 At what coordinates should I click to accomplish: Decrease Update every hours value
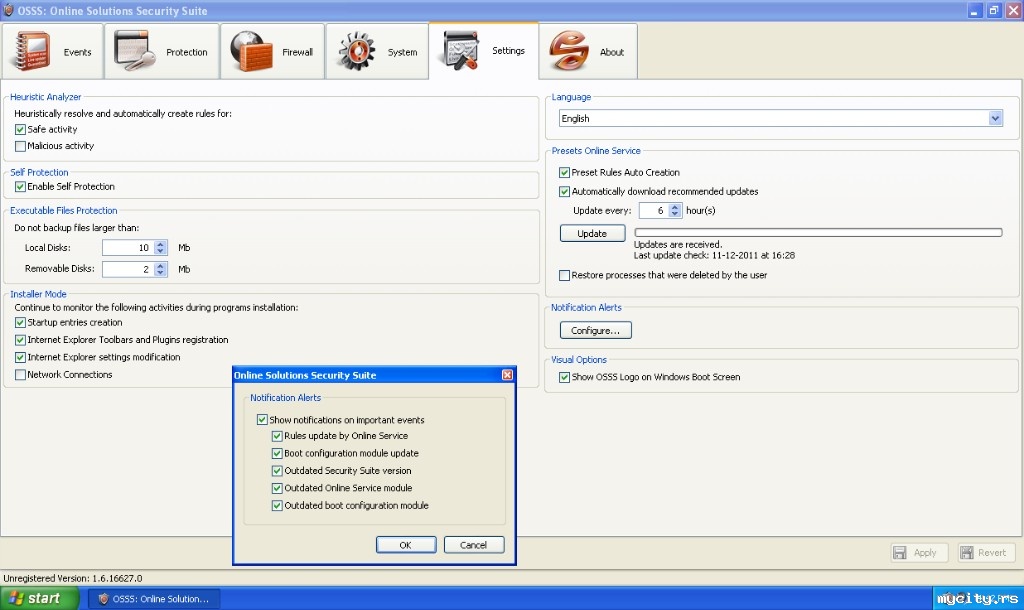pos(675,214)
